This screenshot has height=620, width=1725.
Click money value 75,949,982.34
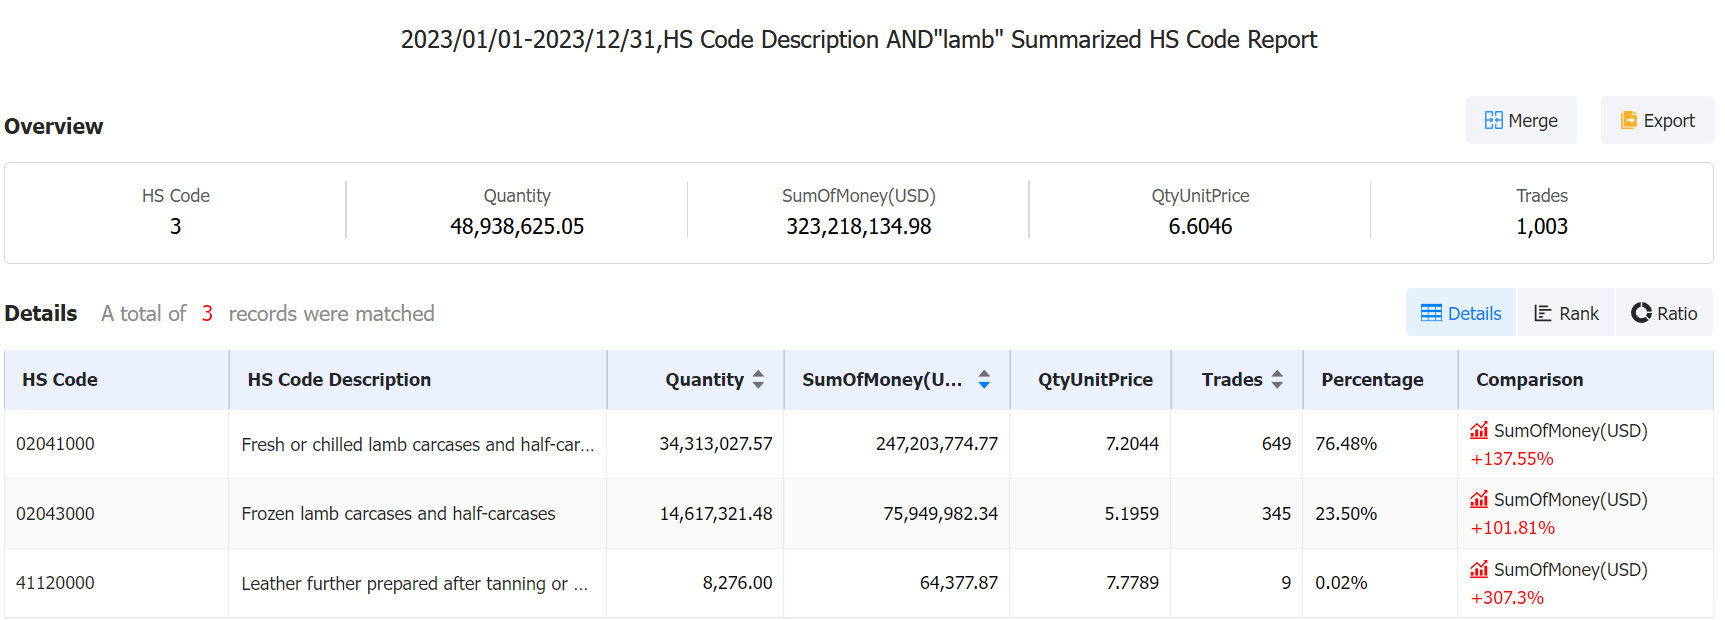coord(941,514)
